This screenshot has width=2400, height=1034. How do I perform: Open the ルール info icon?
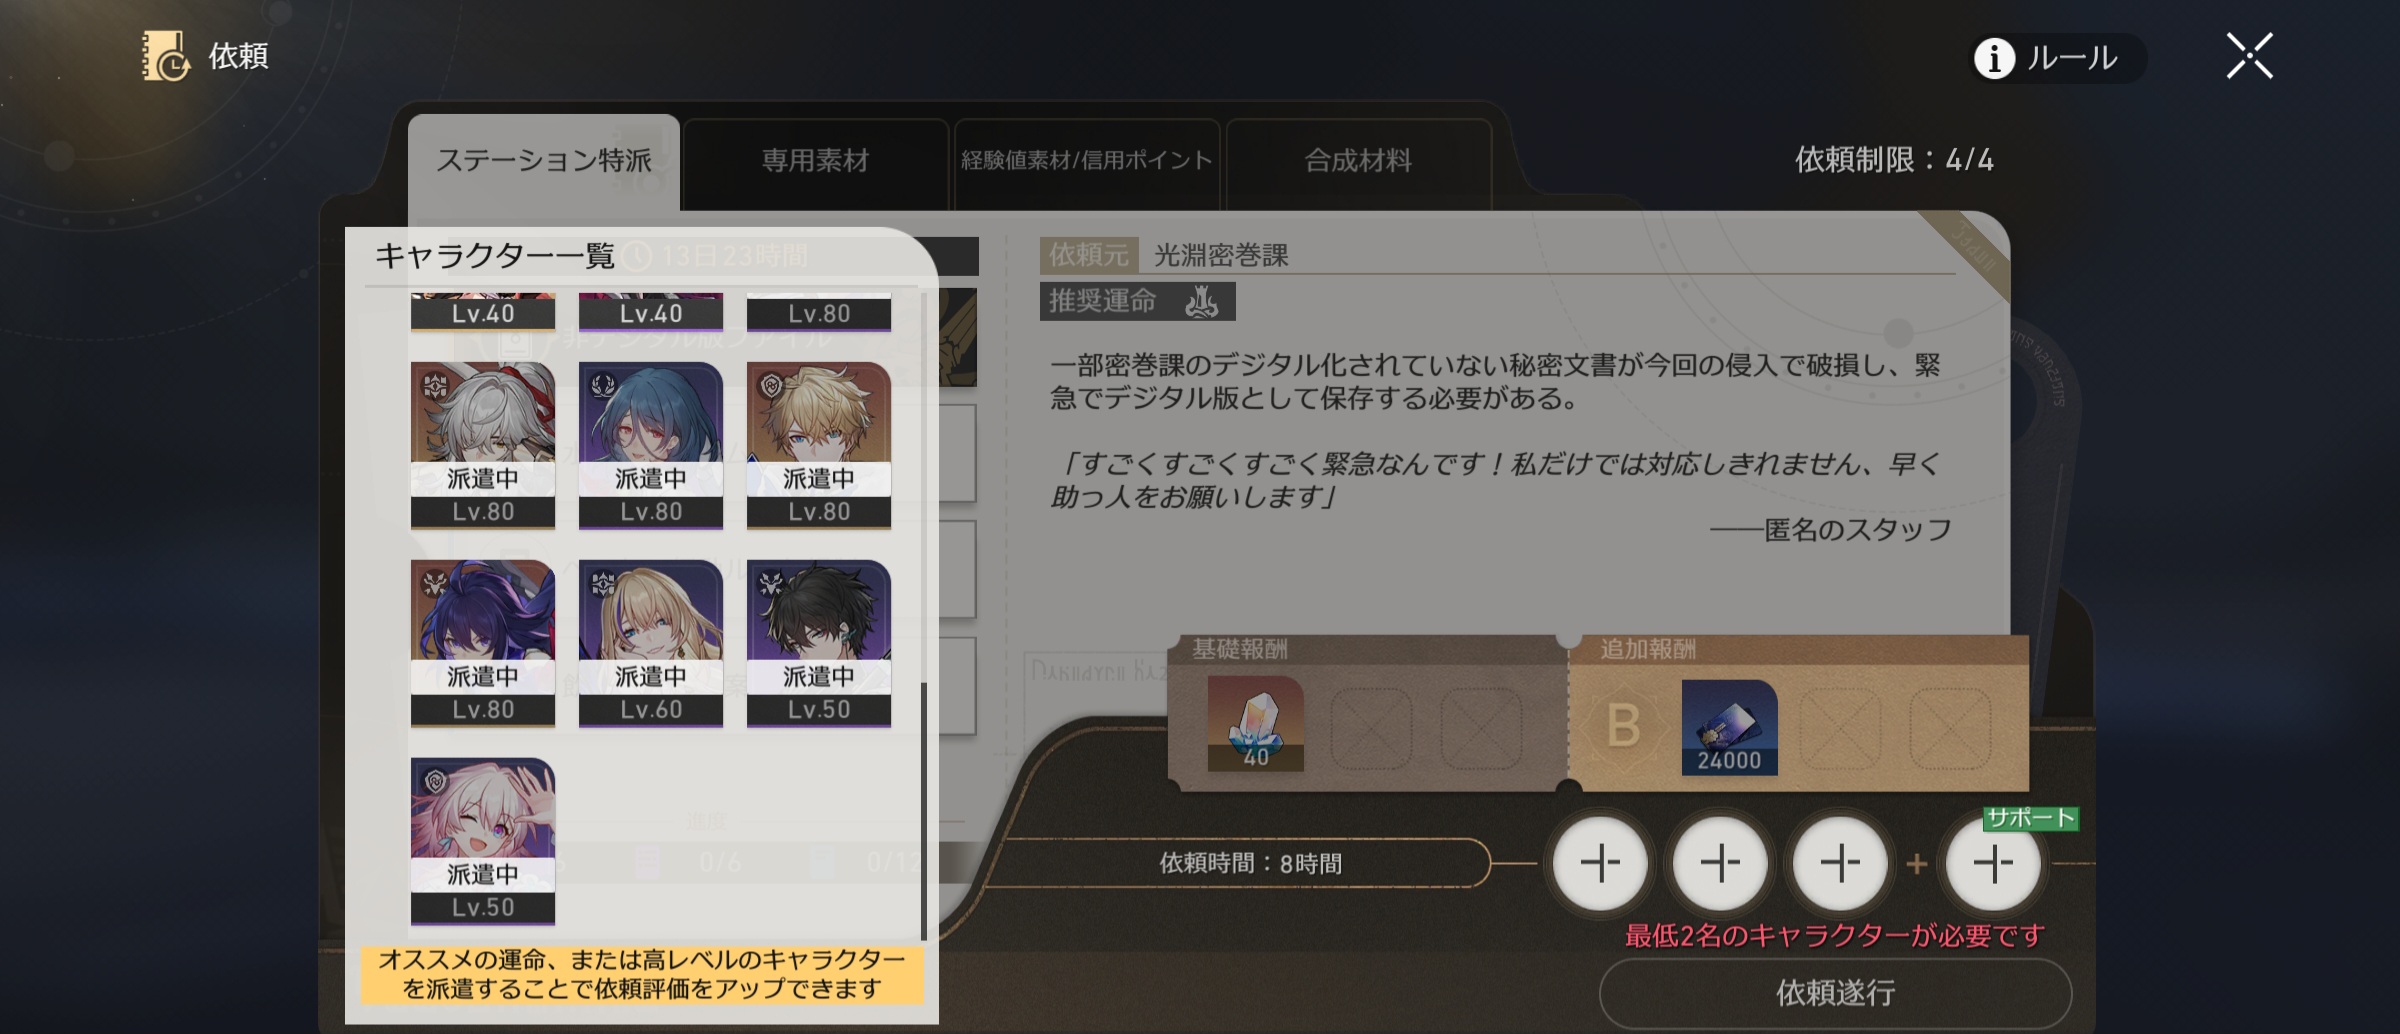1994,58
